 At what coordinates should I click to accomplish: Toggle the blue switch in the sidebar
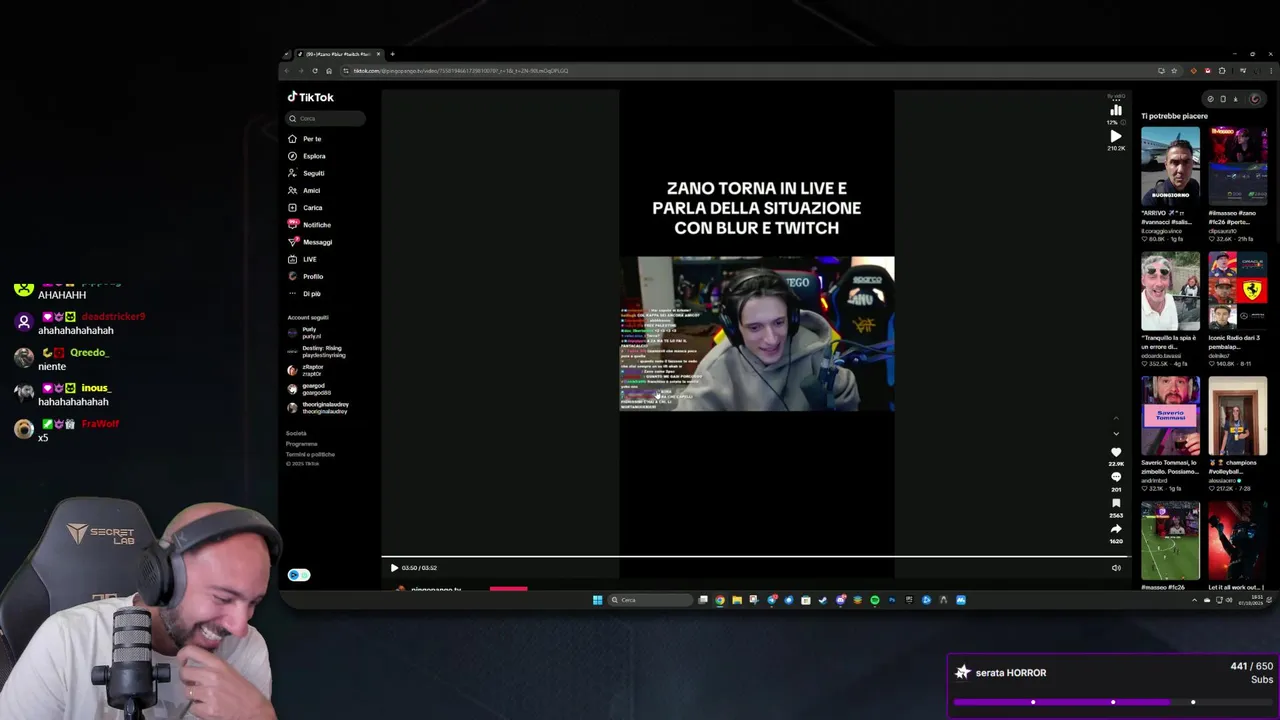click(x=299, y=575)
